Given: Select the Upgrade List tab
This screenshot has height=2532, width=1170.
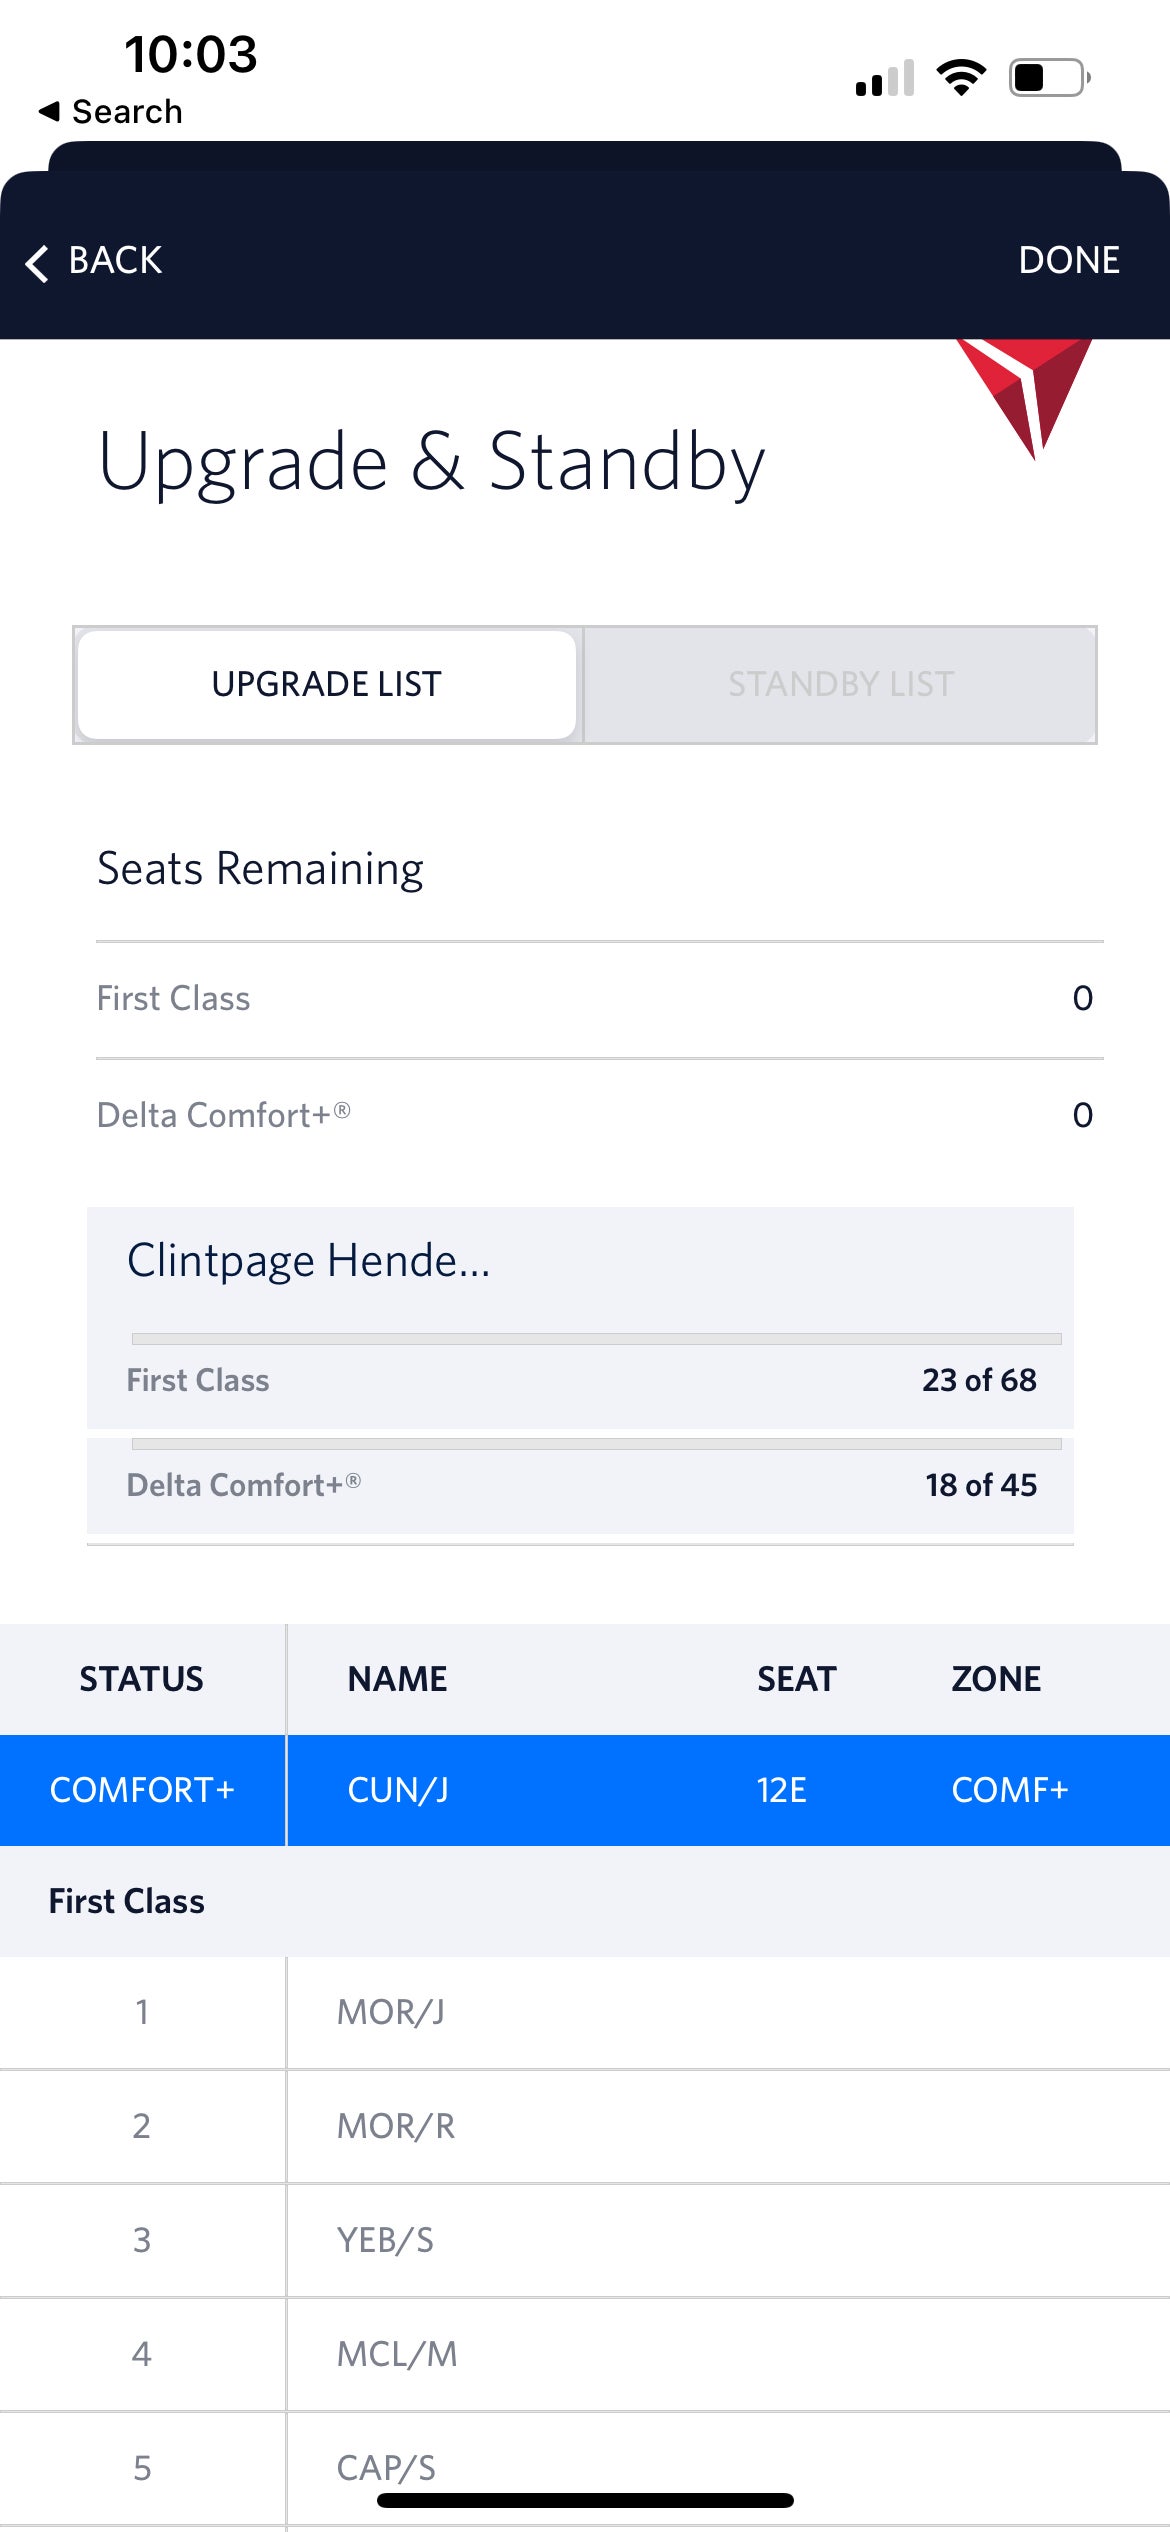Looking at the screenshot, I should click(325, 684).
